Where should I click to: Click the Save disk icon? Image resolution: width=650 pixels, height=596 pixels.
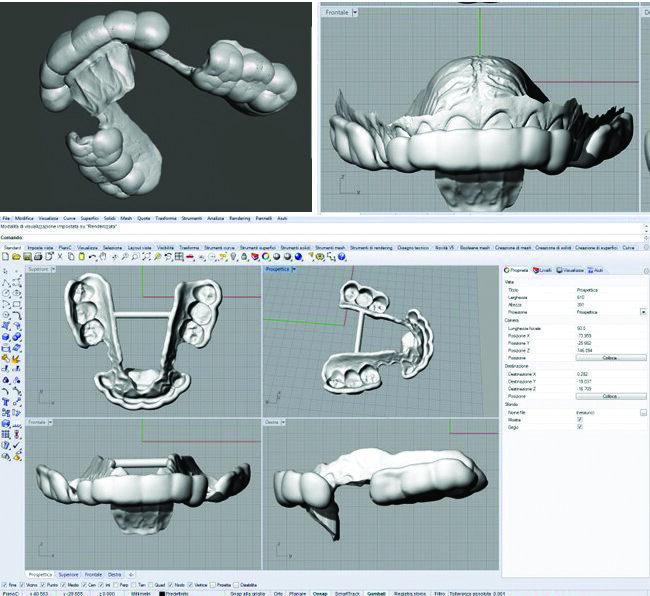25,257
